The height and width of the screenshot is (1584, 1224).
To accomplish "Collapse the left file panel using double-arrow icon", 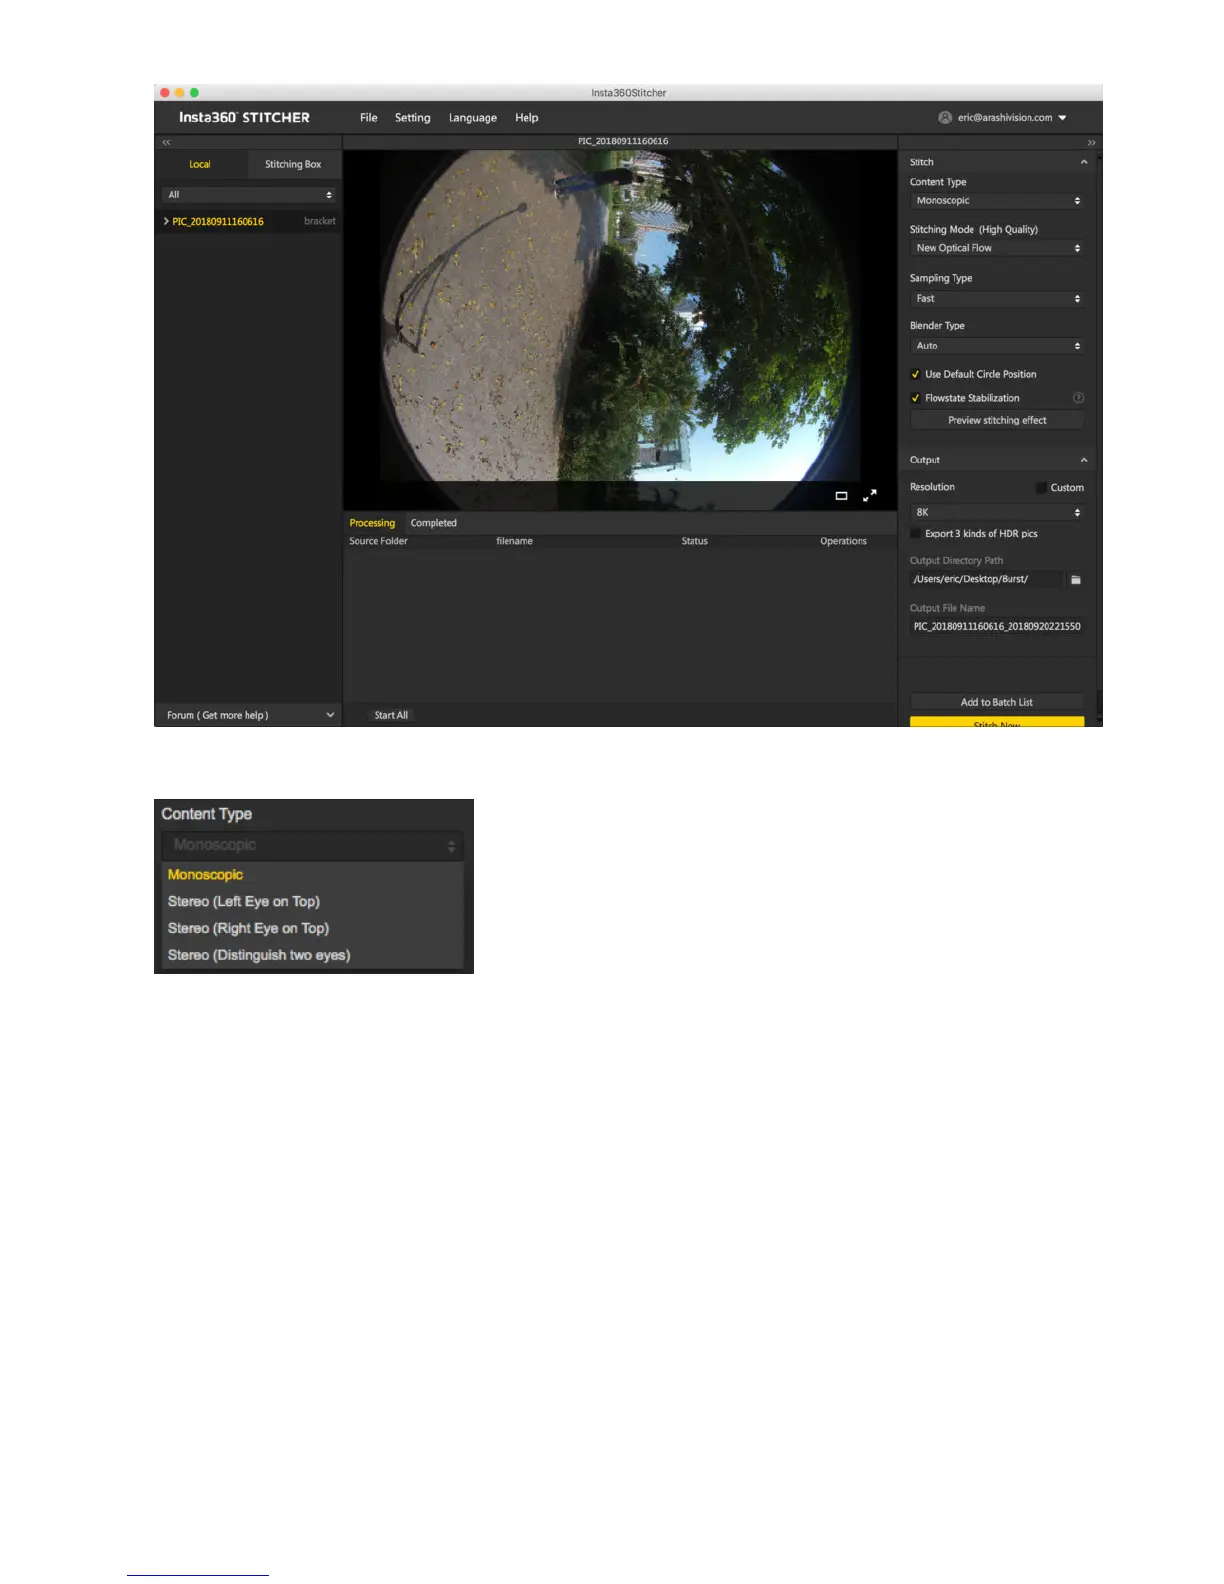I will click(x=167, y=143).
